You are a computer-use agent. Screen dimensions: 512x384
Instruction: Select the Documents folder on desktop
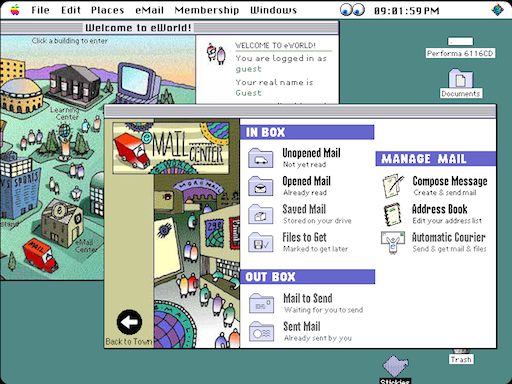(461, 83)
